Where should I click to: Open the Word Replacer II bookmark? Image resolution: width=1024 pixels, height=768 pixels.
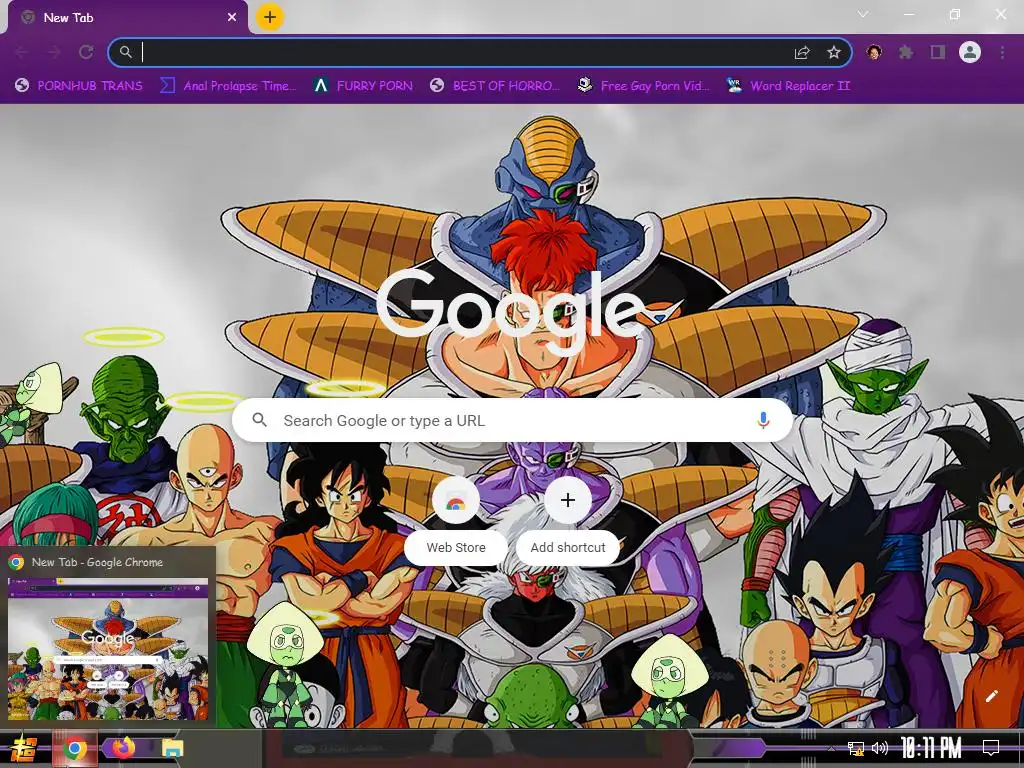pos(788,86)
